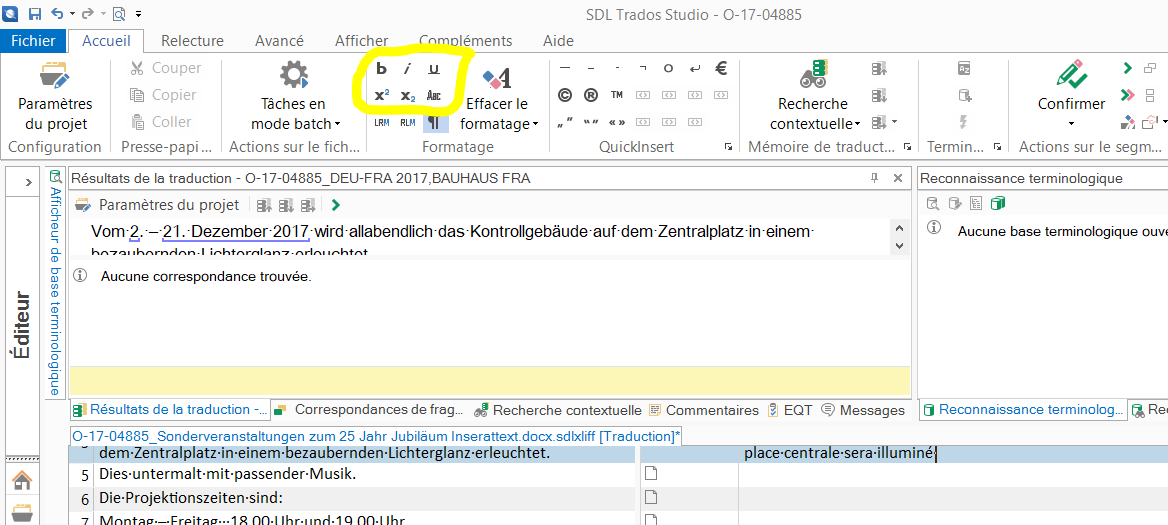Insert em dash from QuickInsert
1168x525 pixels.
[x=565, y=69]
